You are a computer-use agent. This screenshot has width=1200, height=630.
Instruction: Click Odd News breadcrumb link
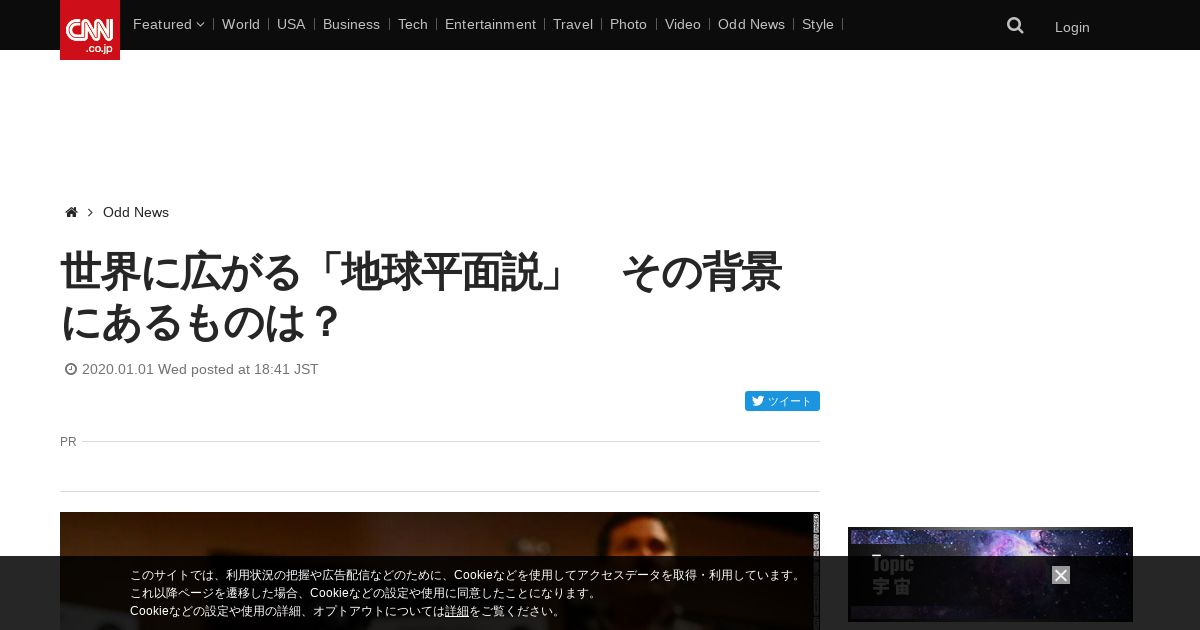(136, 212)
